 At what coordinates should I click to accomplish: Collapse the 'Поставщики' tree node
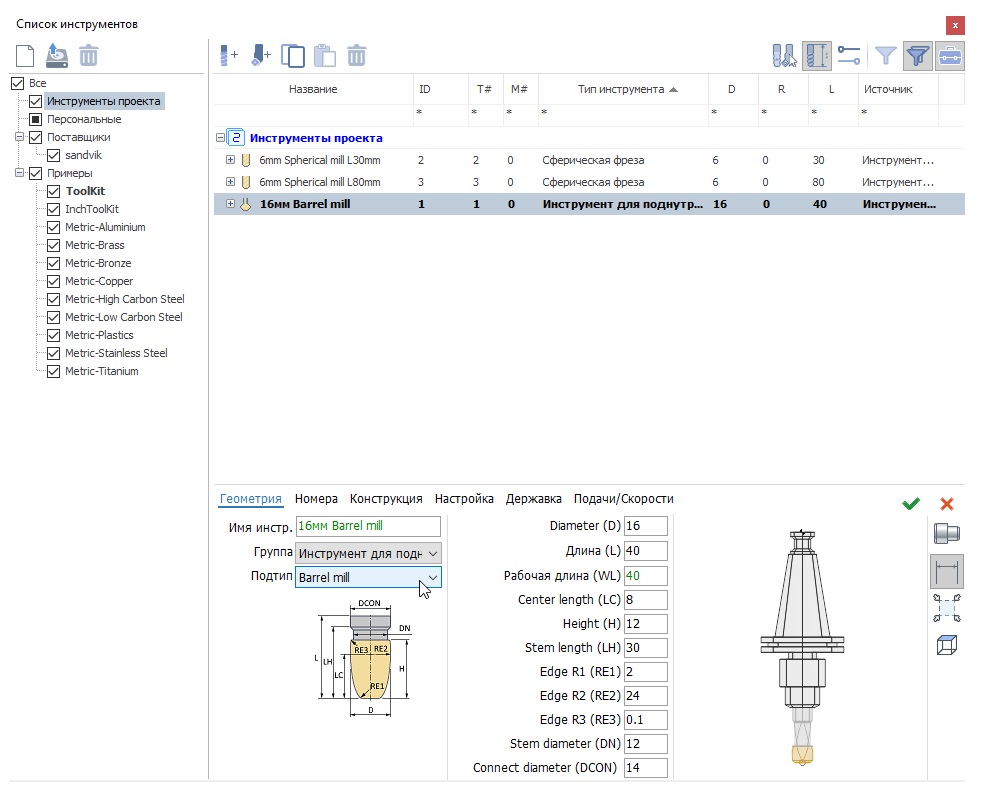pos(20,137)
